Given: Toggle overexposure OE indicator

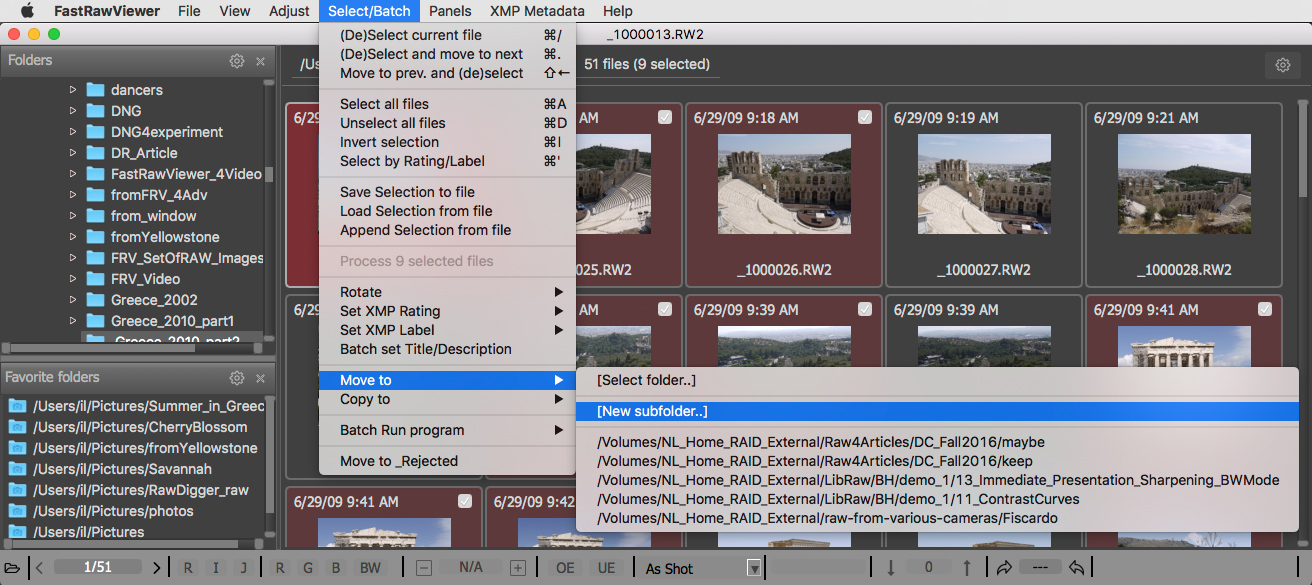Looking at the screenshot, I should pyautogui.click(x=566, y=568).
